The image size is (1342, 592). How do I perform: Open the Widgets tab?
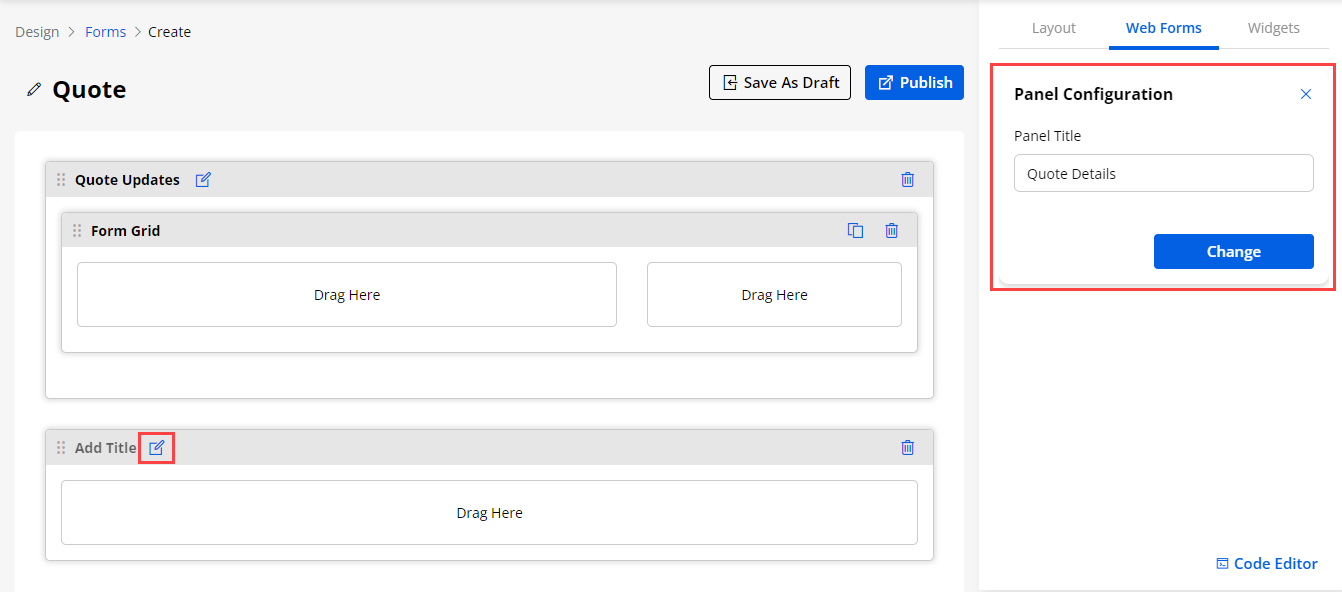(1273, 28)
